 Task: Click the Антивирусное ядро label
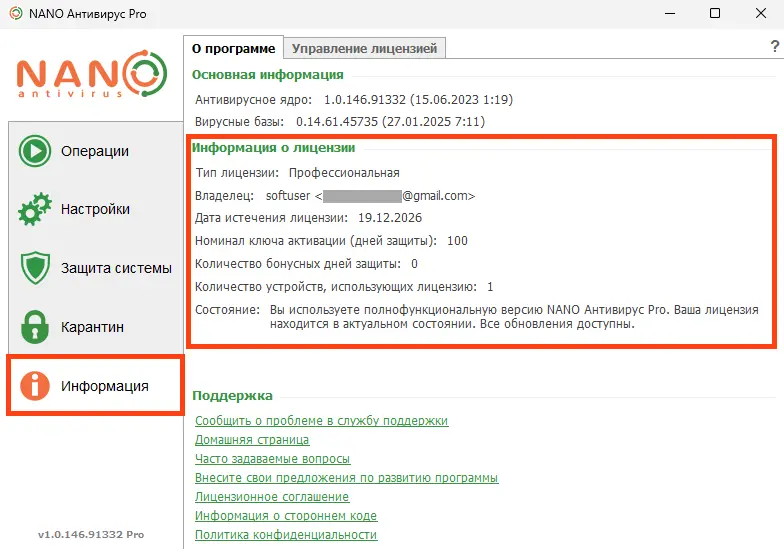pos(254,100)
